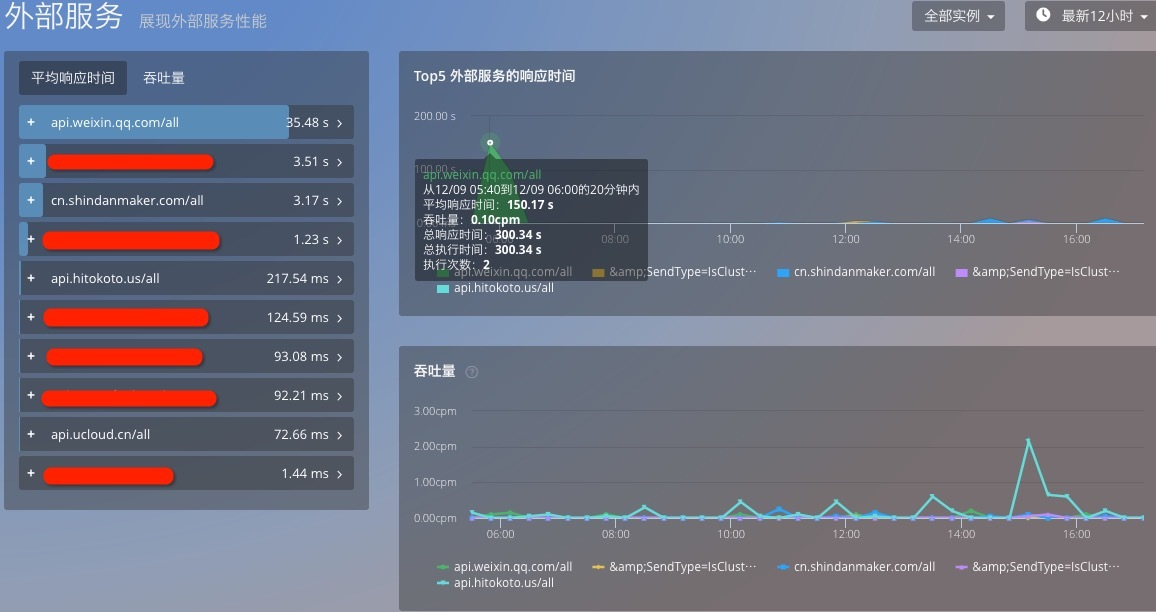The width and height of the screenshot is (1156, 612).
Task: Select the 平均响应时间 tab
Action: (73, 78)
